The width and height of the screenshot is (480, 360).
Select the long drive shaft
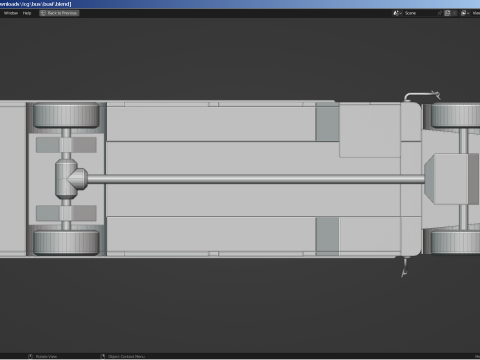pos(256,179)
